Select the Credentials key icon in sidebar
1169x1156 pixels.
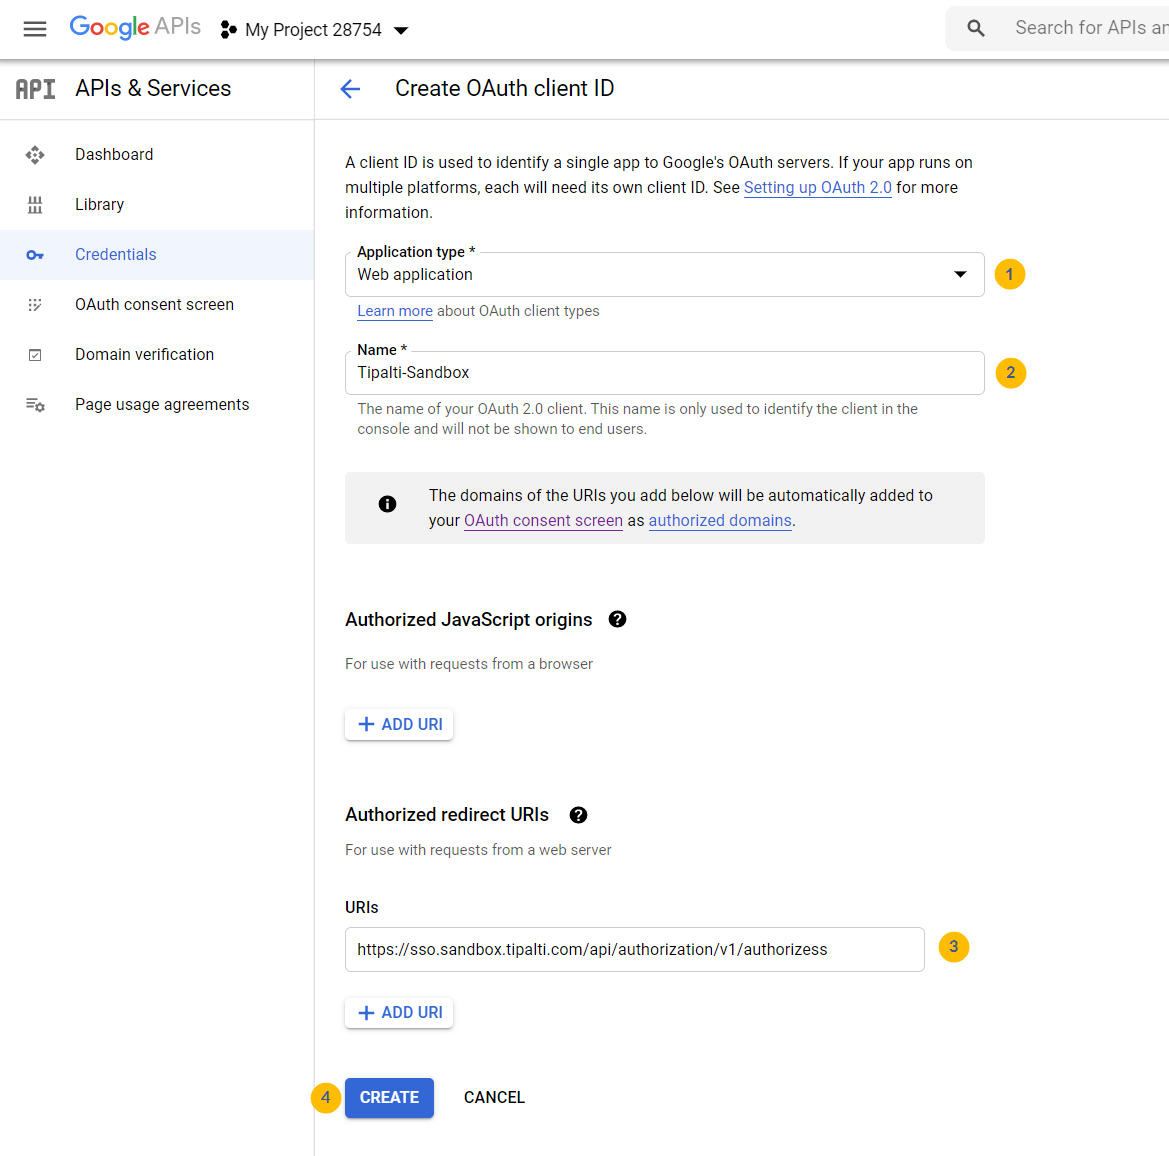coord(35,254)
